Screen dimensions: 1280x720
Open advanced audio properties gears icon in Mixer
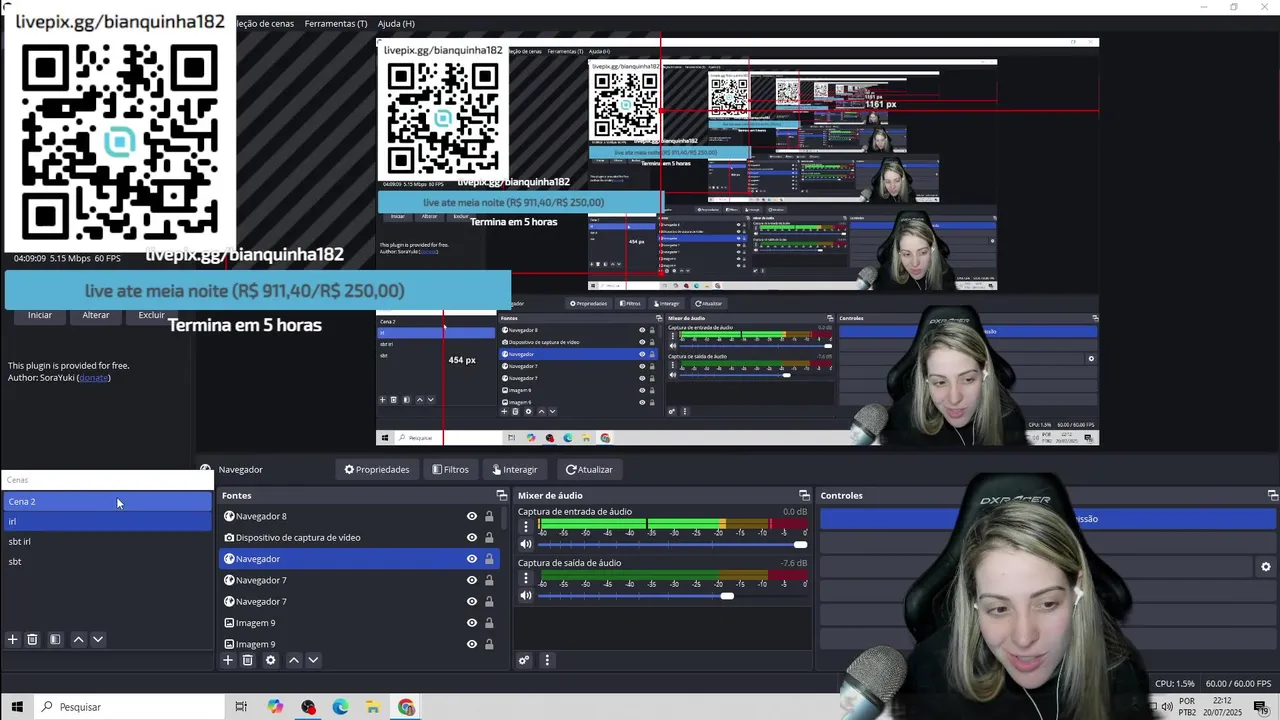click(524, 660)
